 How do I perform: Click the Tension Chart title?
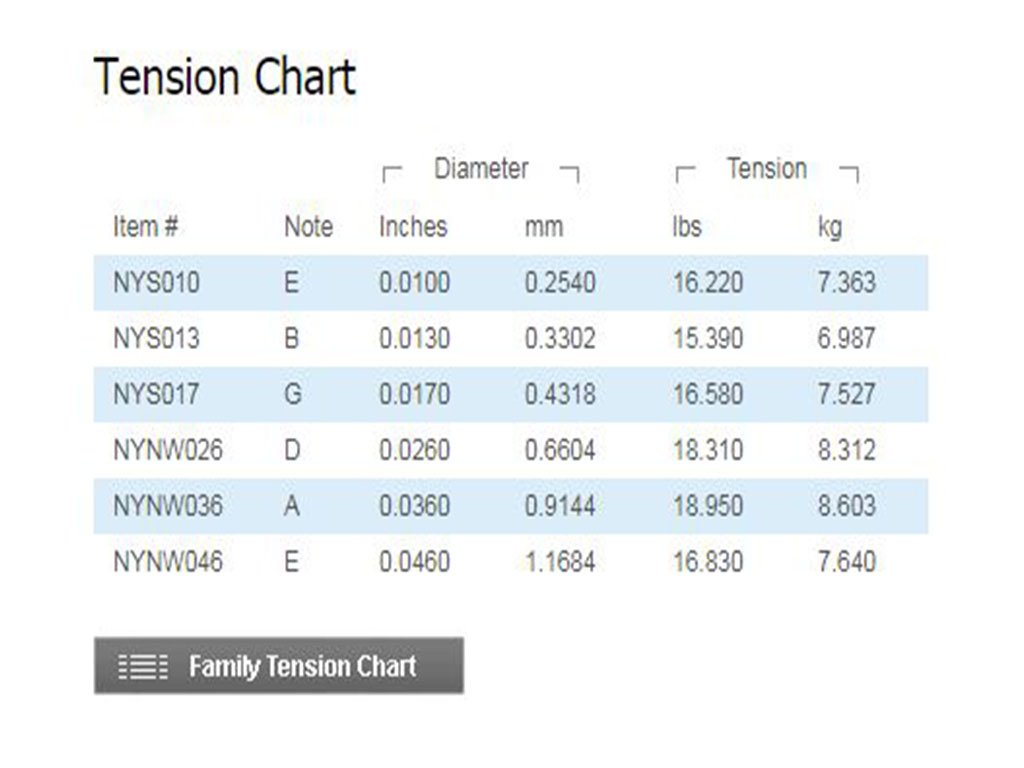pyautogui.click(x=225, y=76)
